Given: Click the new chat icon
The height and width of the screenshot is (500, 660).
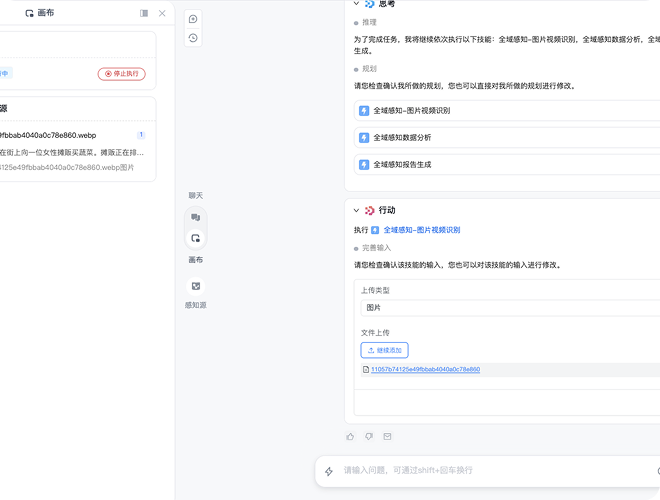Looking at the screenshot, I should tap(193, 19).
